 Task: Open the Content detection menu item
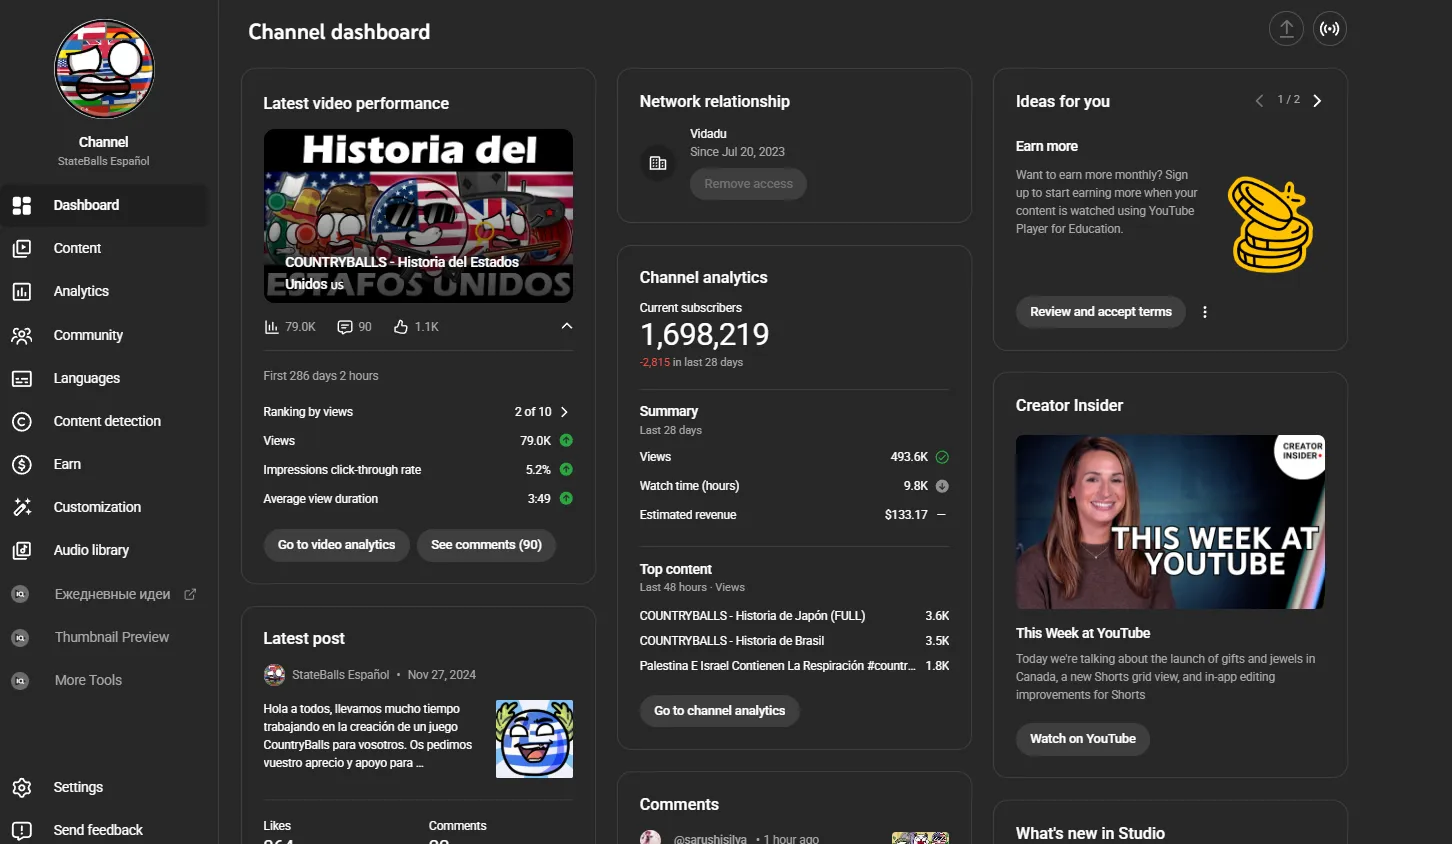click(105, 421)
